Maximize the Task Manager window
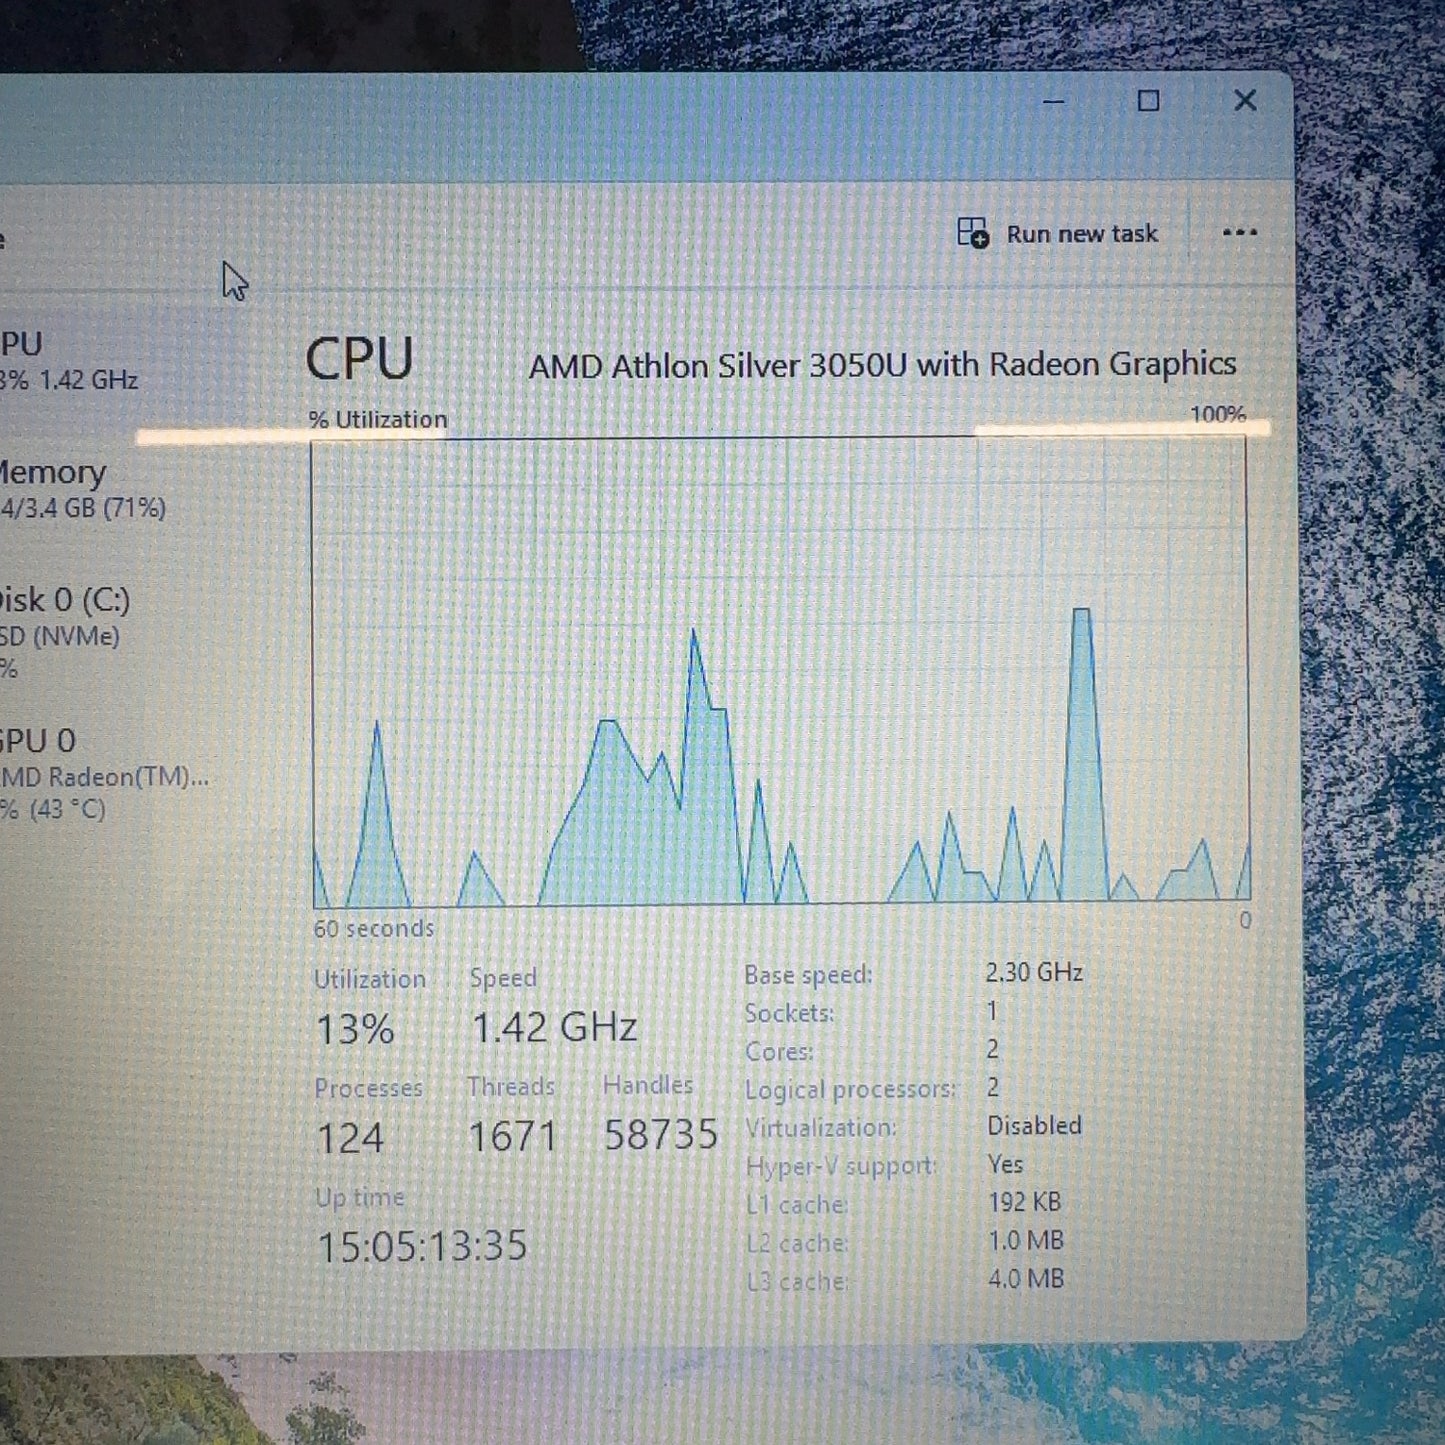 click(x=1148, y=101)
